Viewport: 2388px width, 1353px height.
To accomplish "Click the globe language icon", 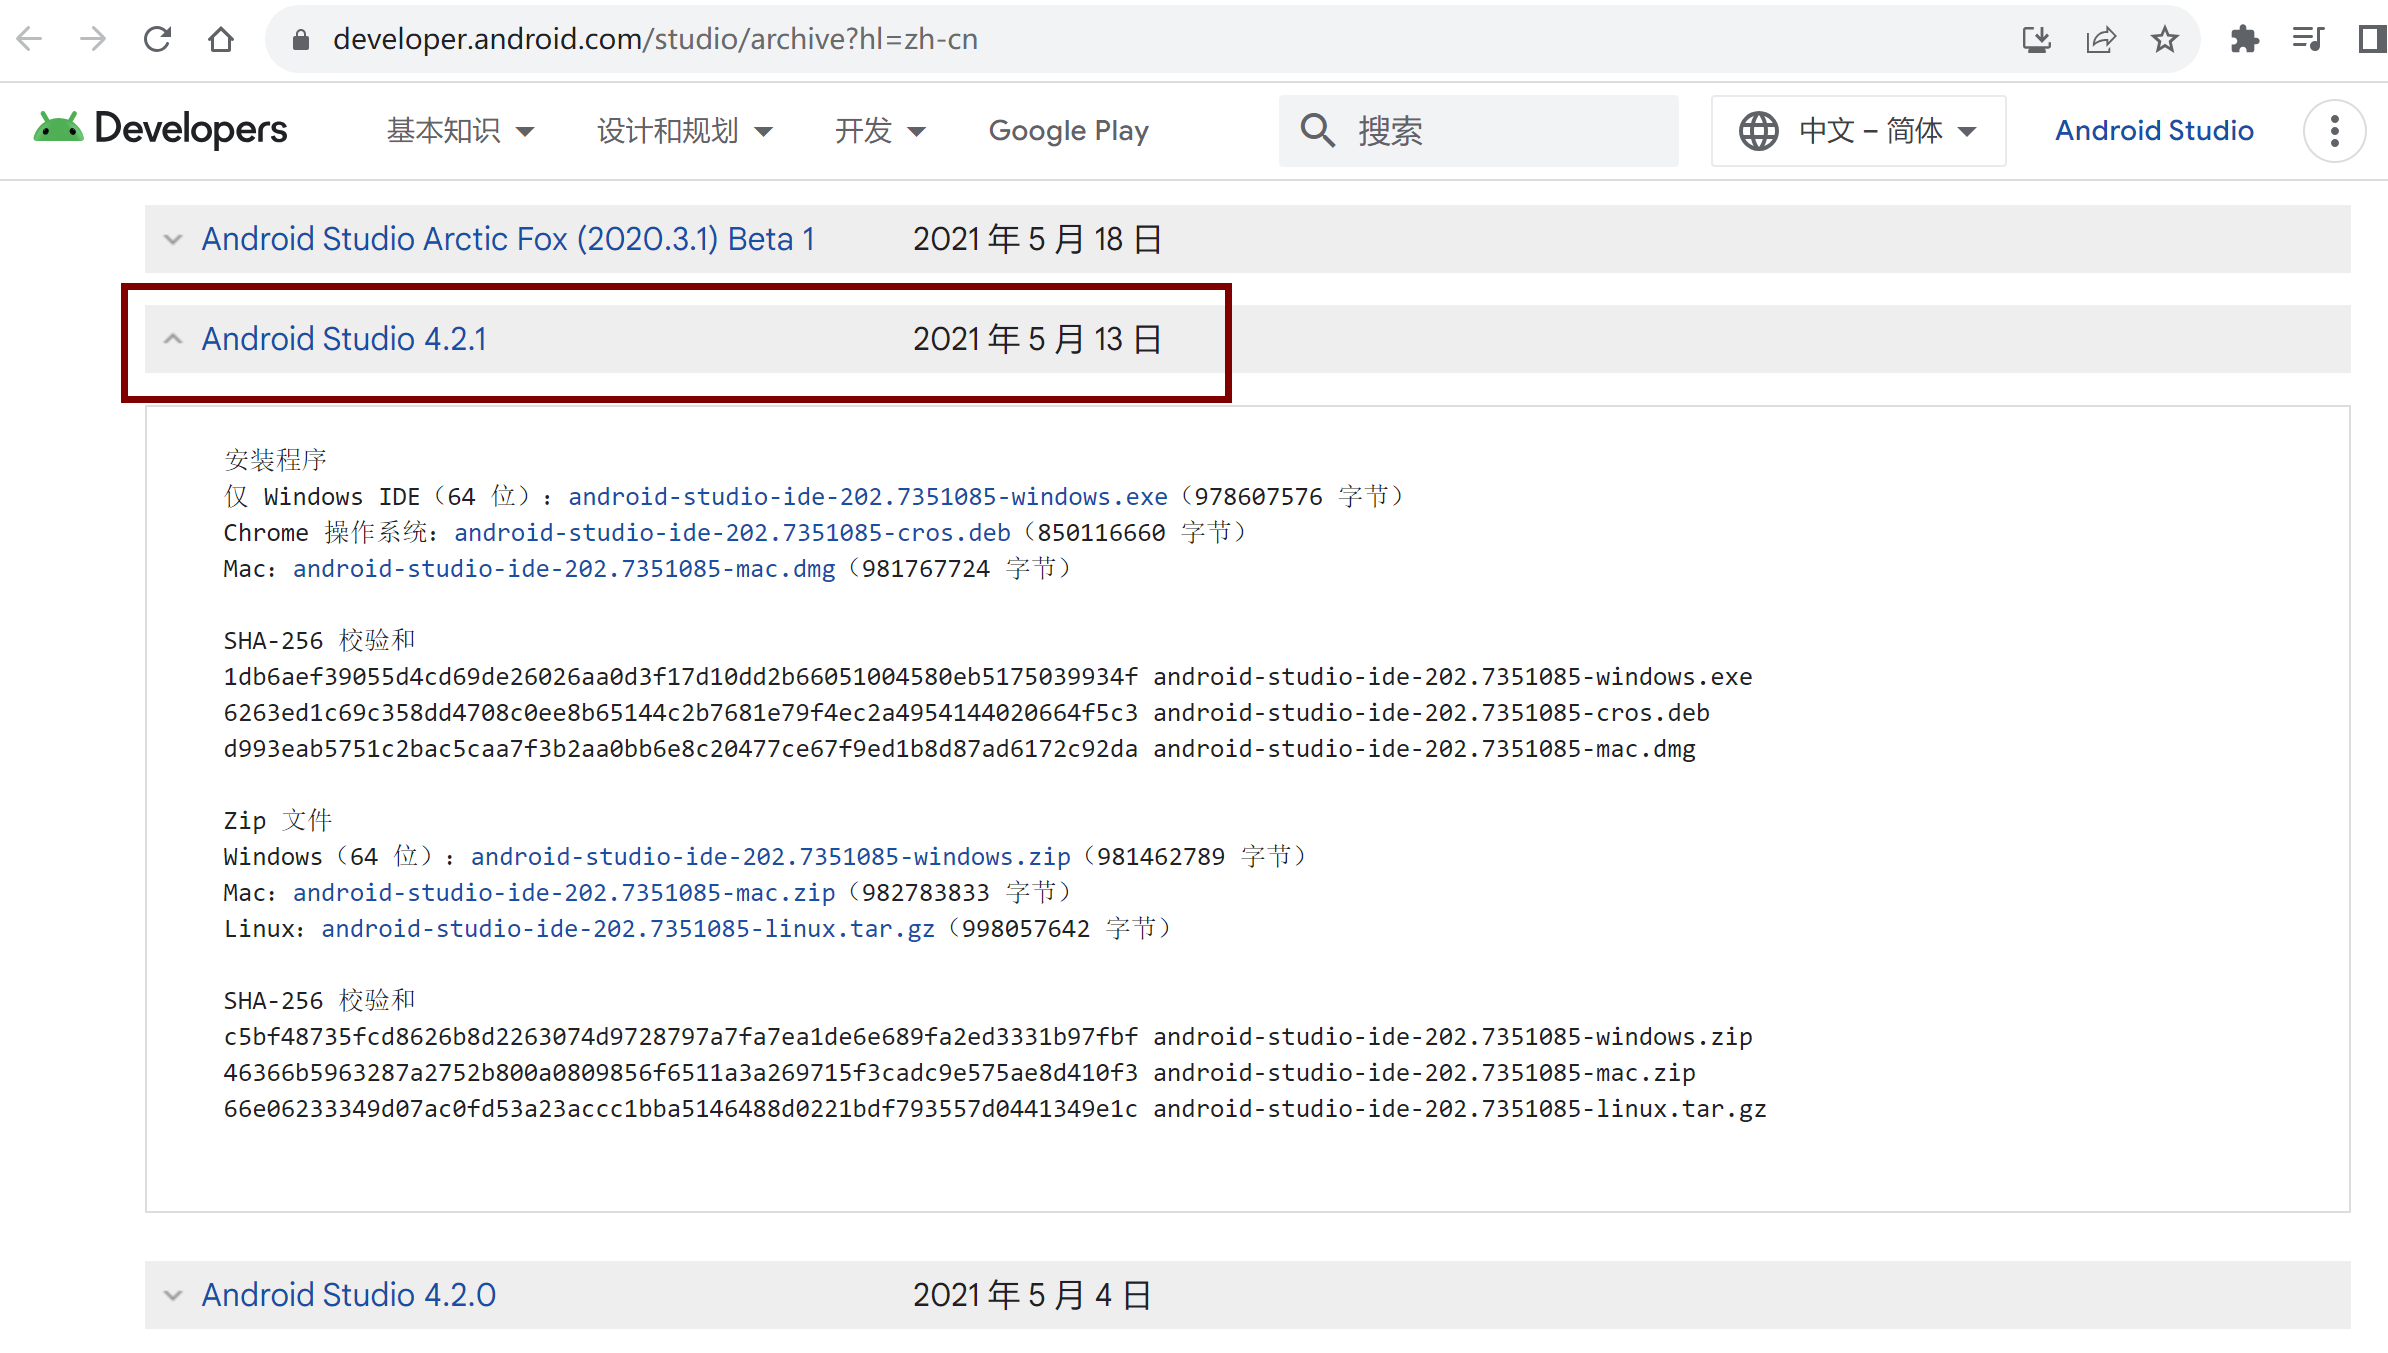I will pos(1758,131).
